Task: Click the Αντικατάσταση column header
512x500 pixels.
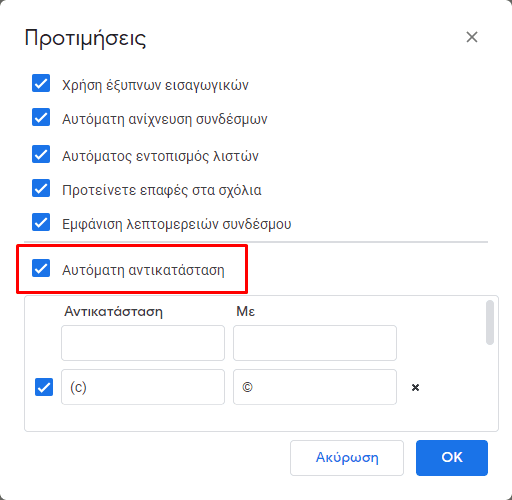Action: [113, 312]
